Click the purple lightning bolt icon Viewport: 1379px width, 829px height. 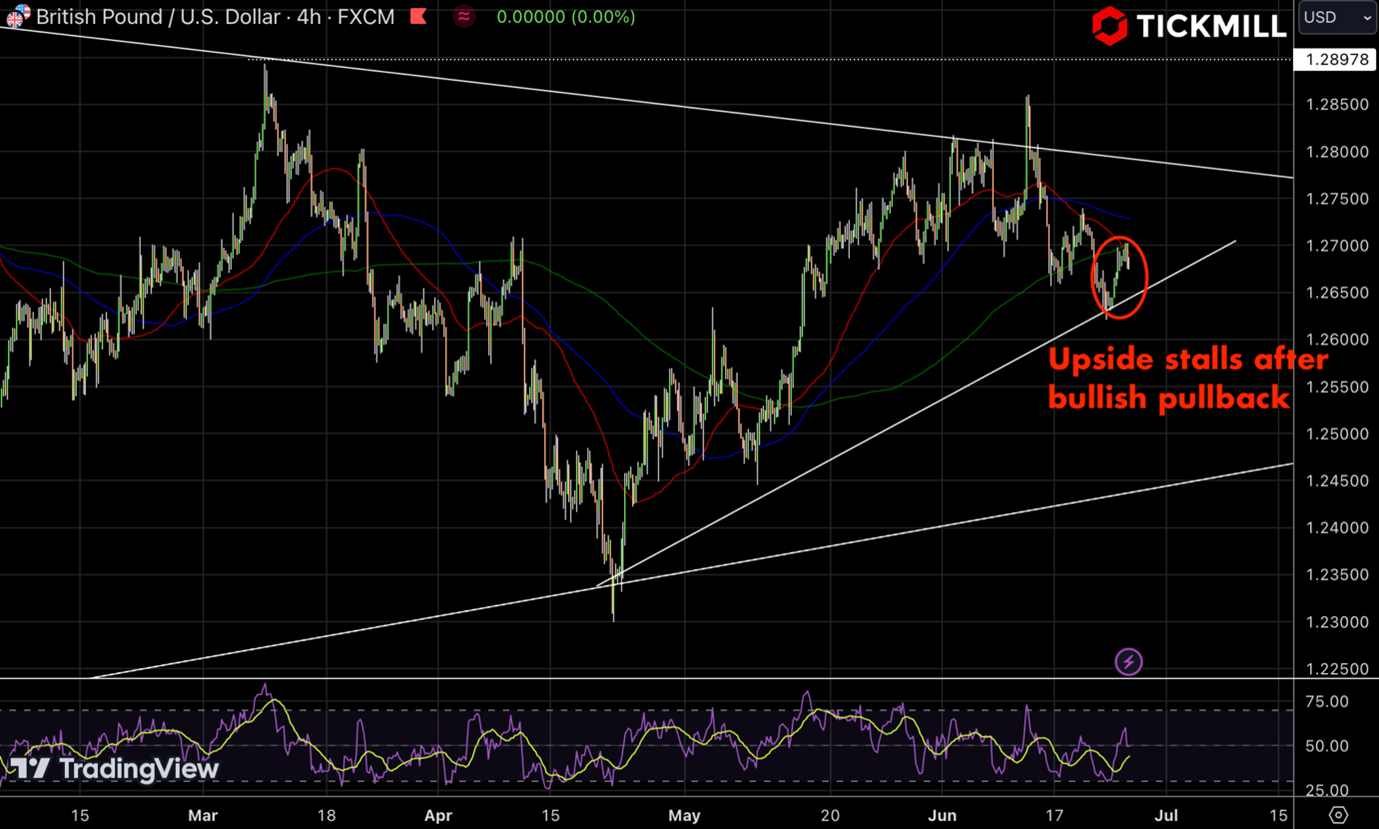click(x=1129, y=661)
